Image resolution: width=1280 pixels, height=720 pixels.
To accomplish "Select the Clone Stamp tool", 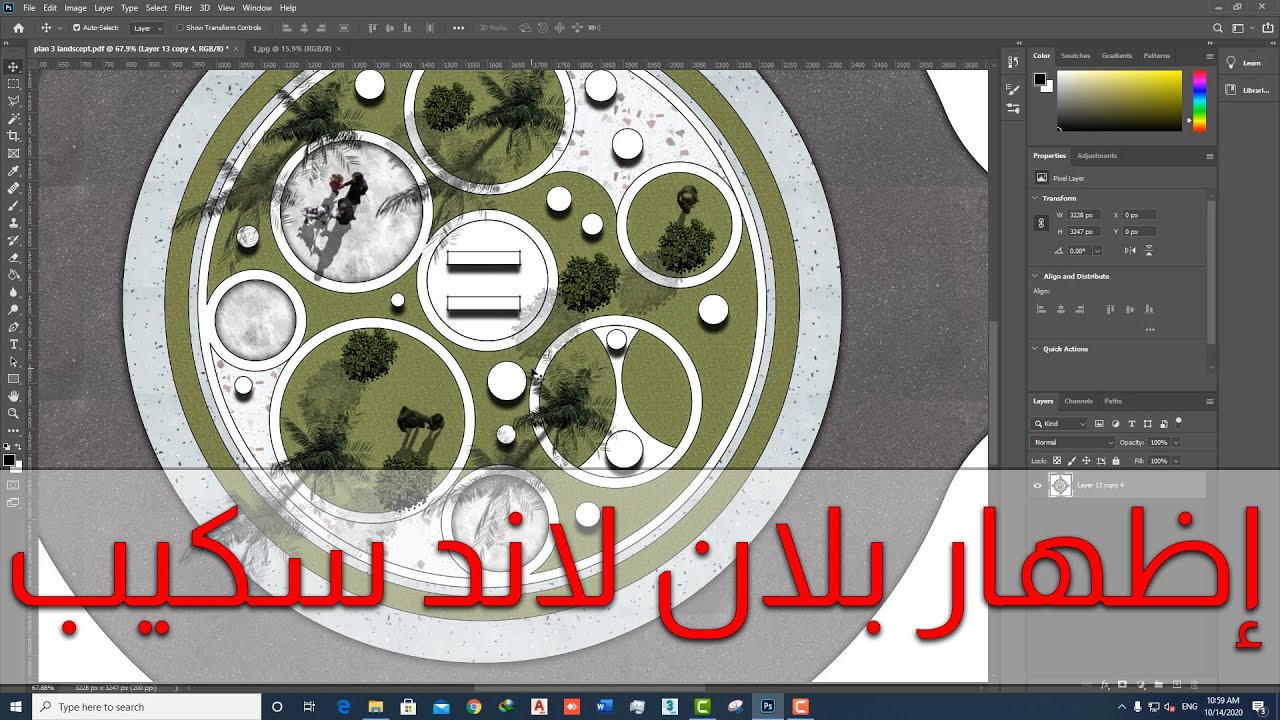I will [x=13, y=223].
